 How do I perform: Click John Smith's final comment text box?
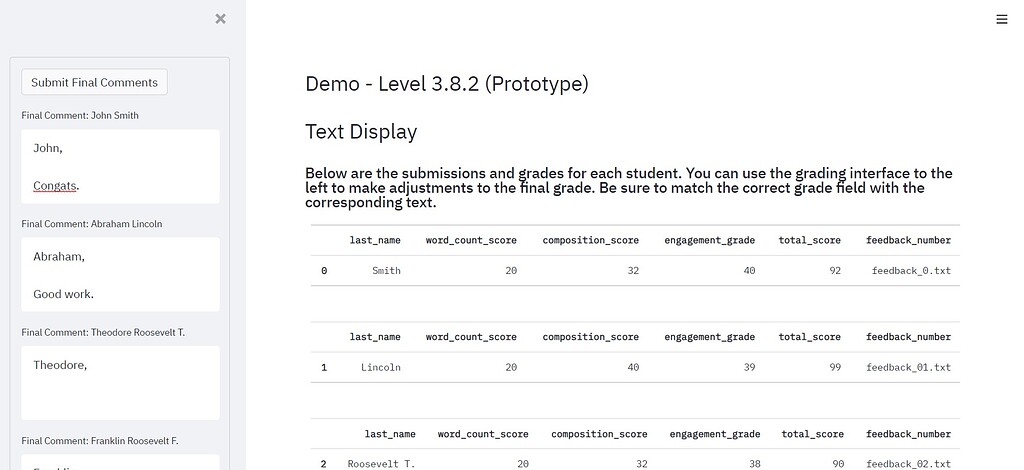click(120, 166)
